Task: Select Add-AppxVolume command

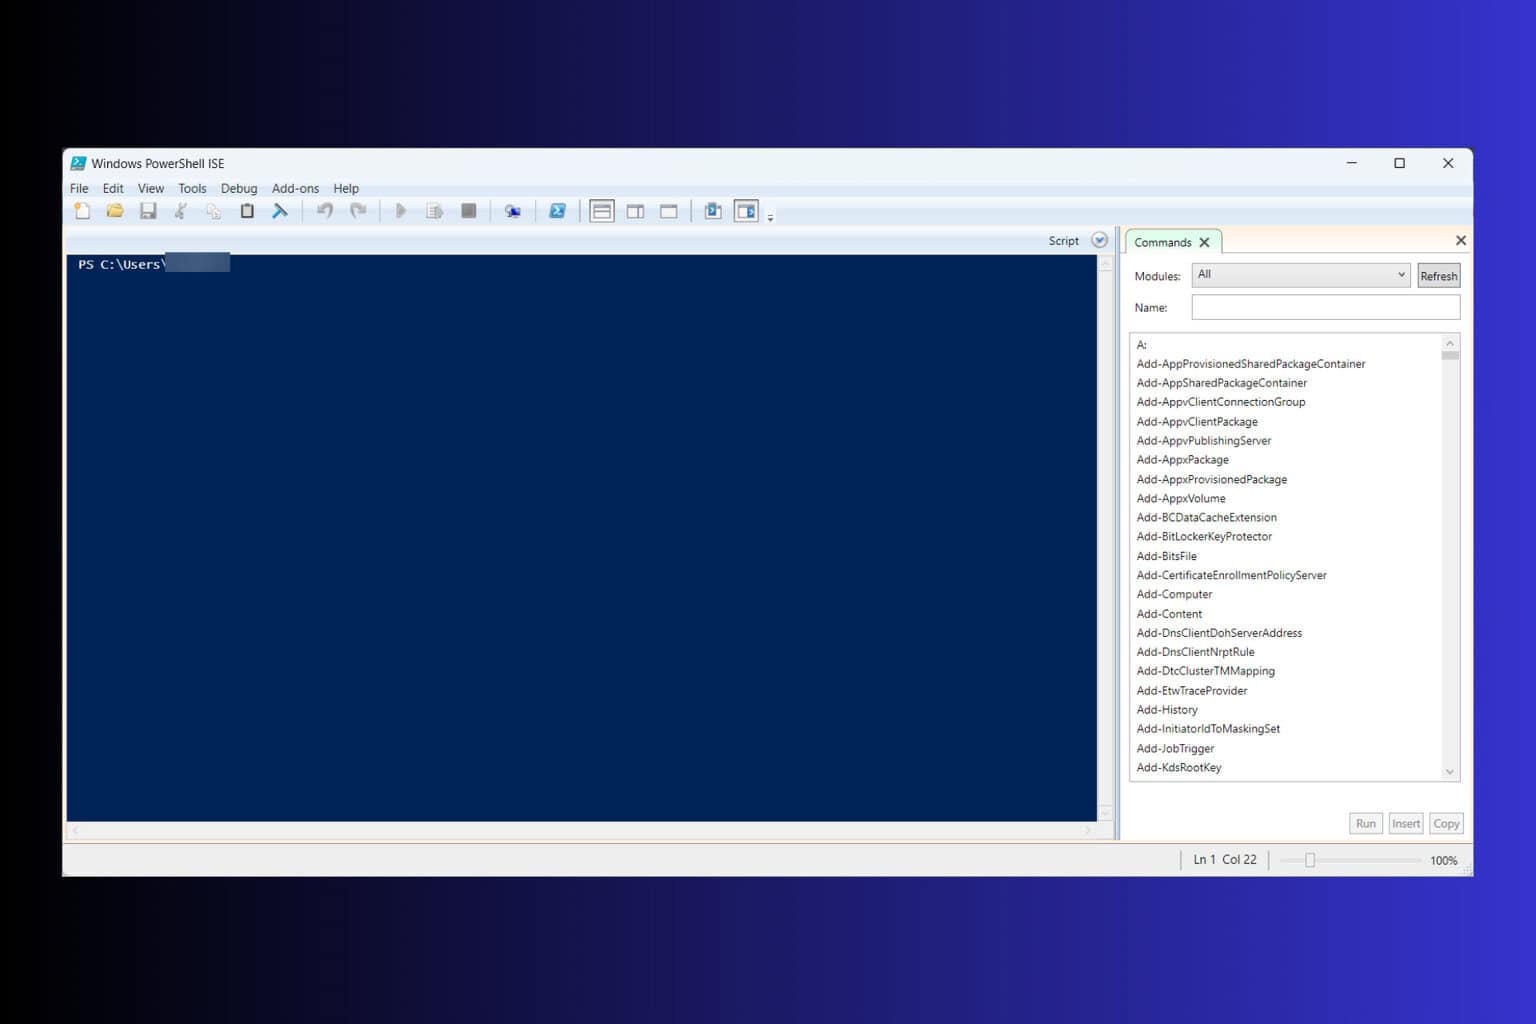Action: [x=1181, y=499]
